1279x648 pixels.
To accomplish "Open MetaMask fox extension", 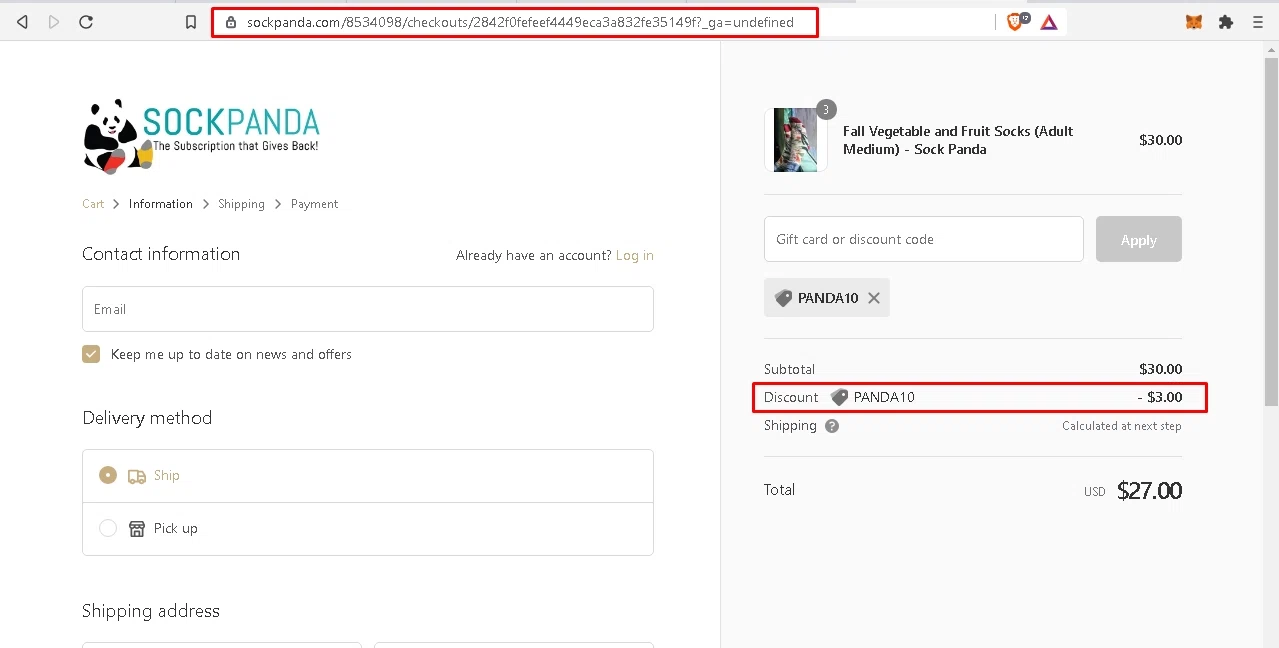I will pos(1194,22).
